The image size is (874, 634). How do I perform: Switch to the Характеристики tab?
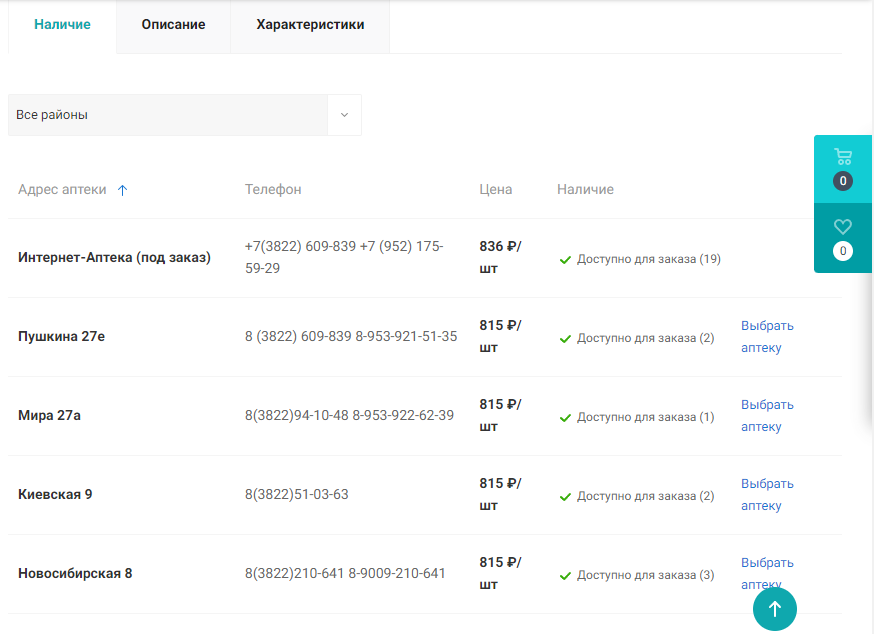click(310, 25)
